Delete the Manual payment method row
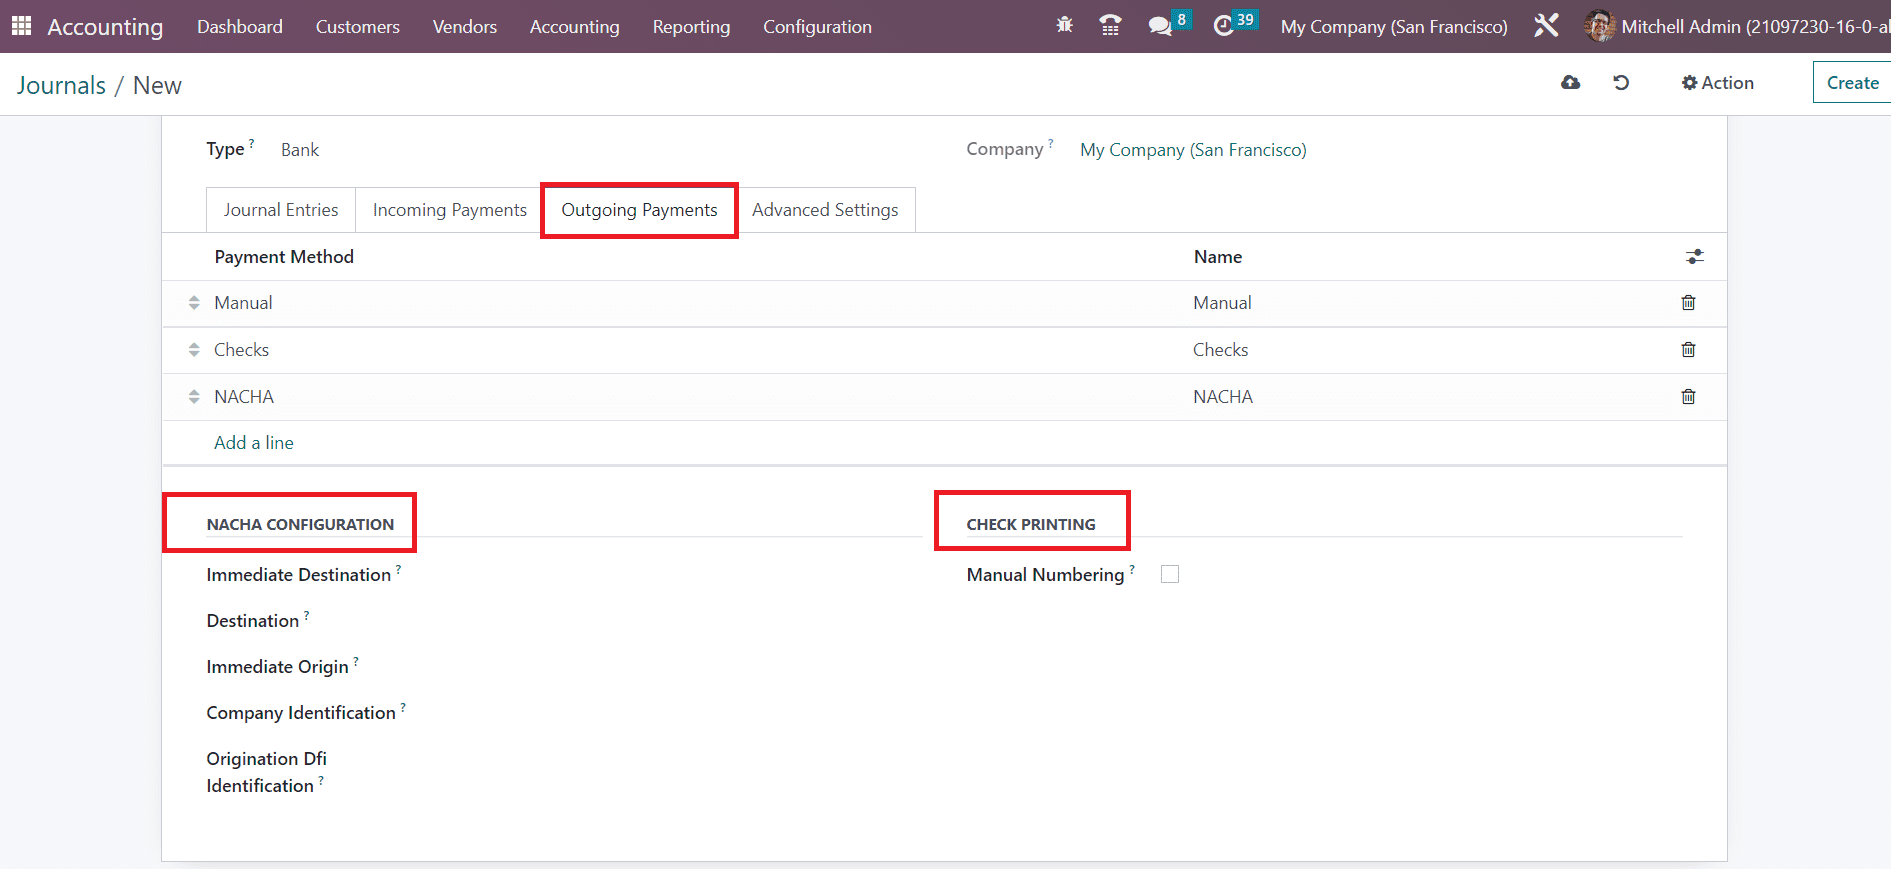Image resolution: width=1891 pixels, height=869 pixels. click(x=1688, y=303)
